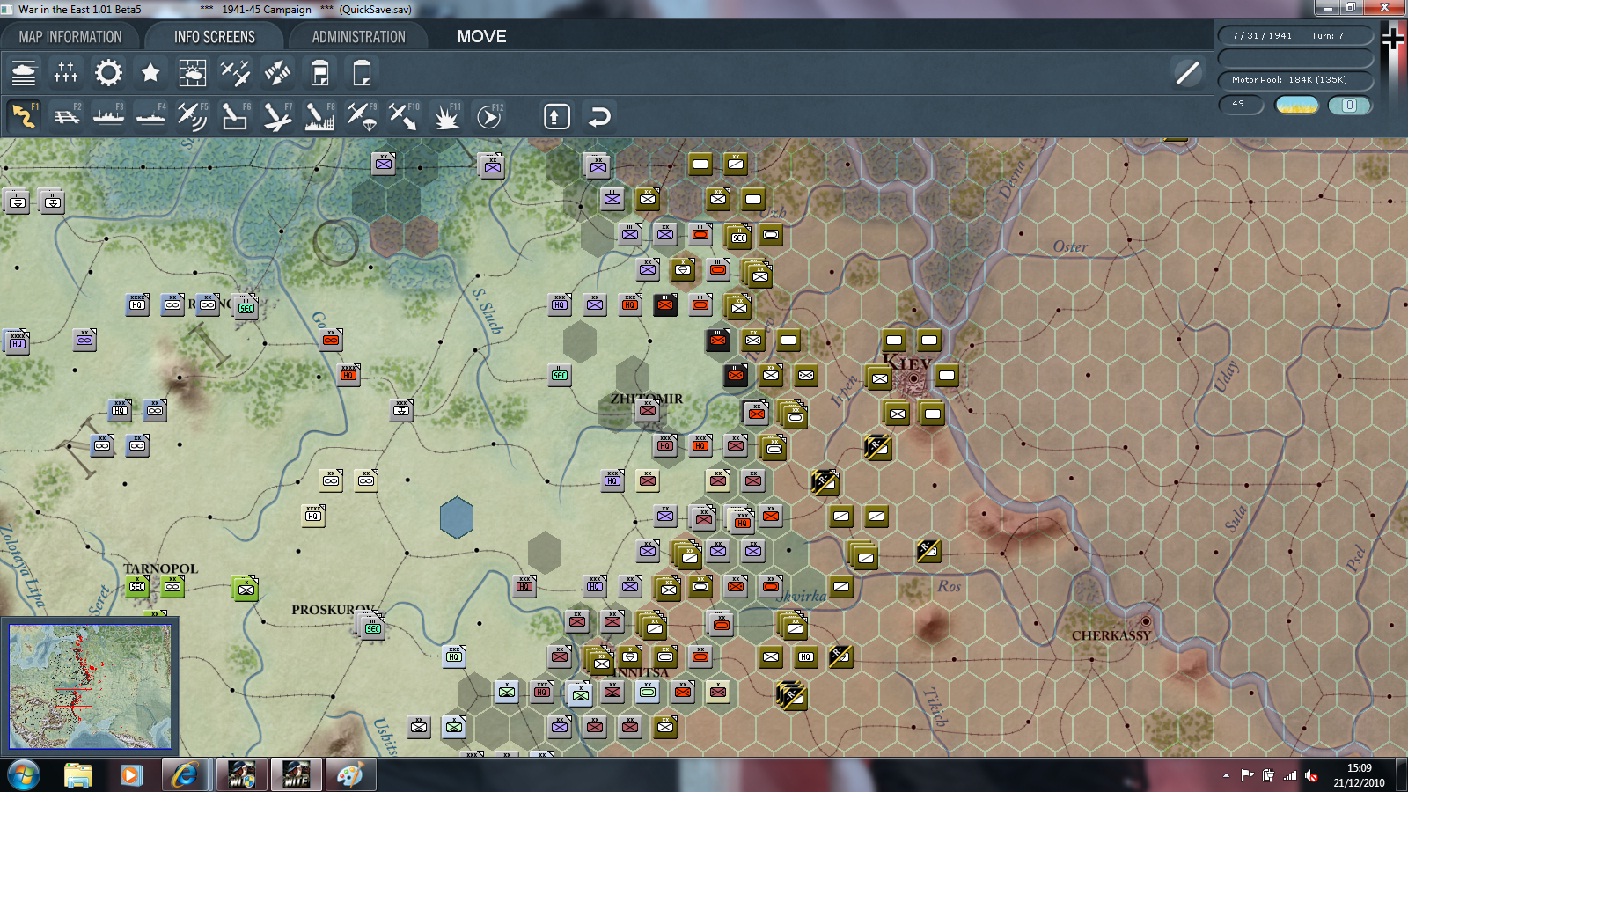Select the blue highlighted hex on map

456,518
